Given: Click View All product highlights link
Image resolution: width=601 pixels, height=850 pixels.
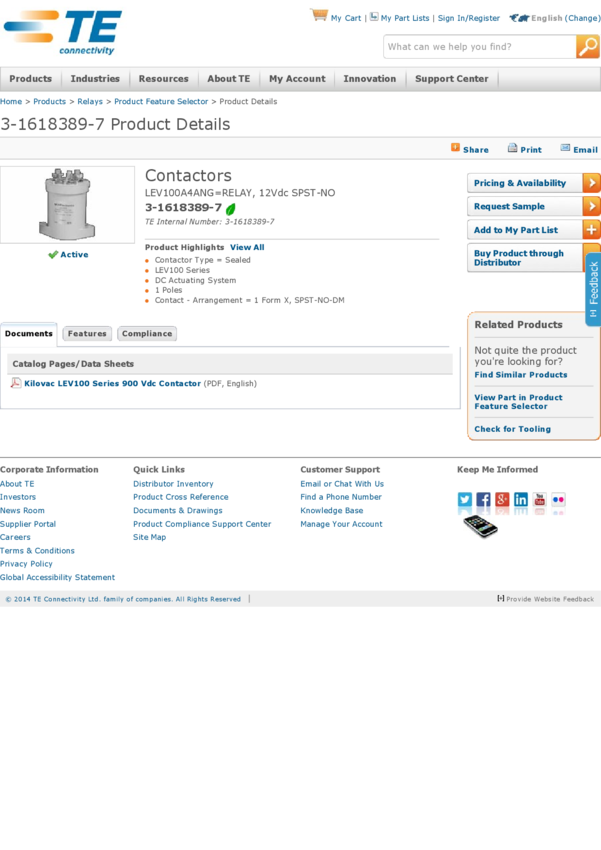Looking at the screenshot, I should coord(247,247).
